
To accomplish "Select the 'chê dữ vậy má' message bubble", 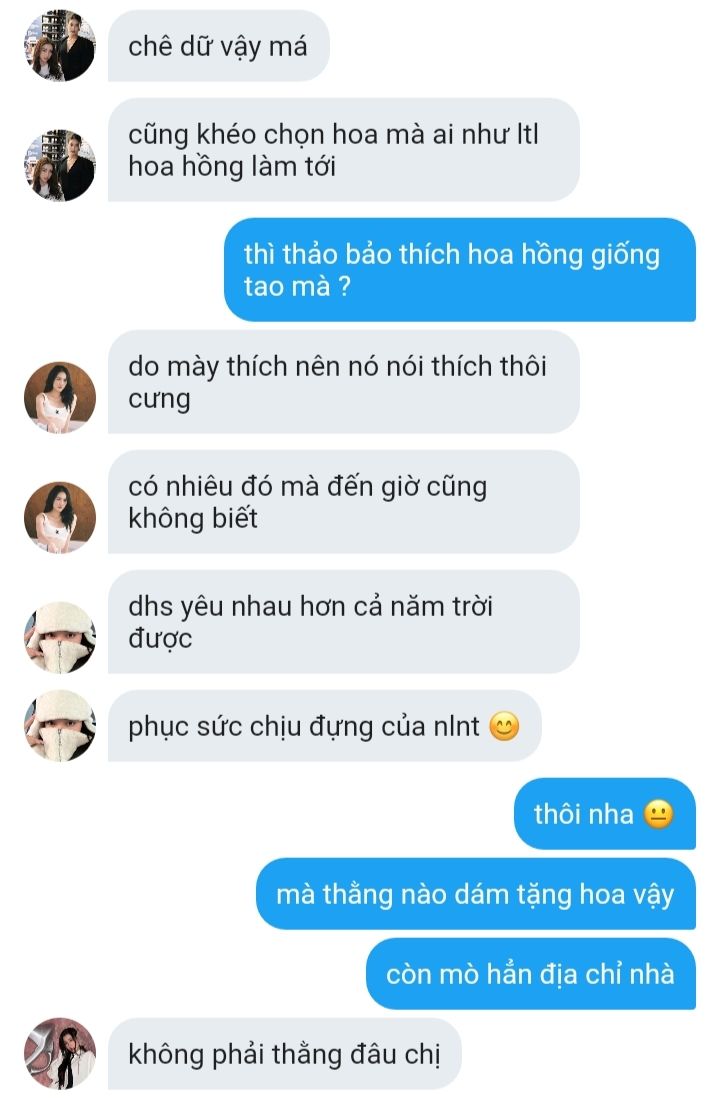I will (219, 46).
